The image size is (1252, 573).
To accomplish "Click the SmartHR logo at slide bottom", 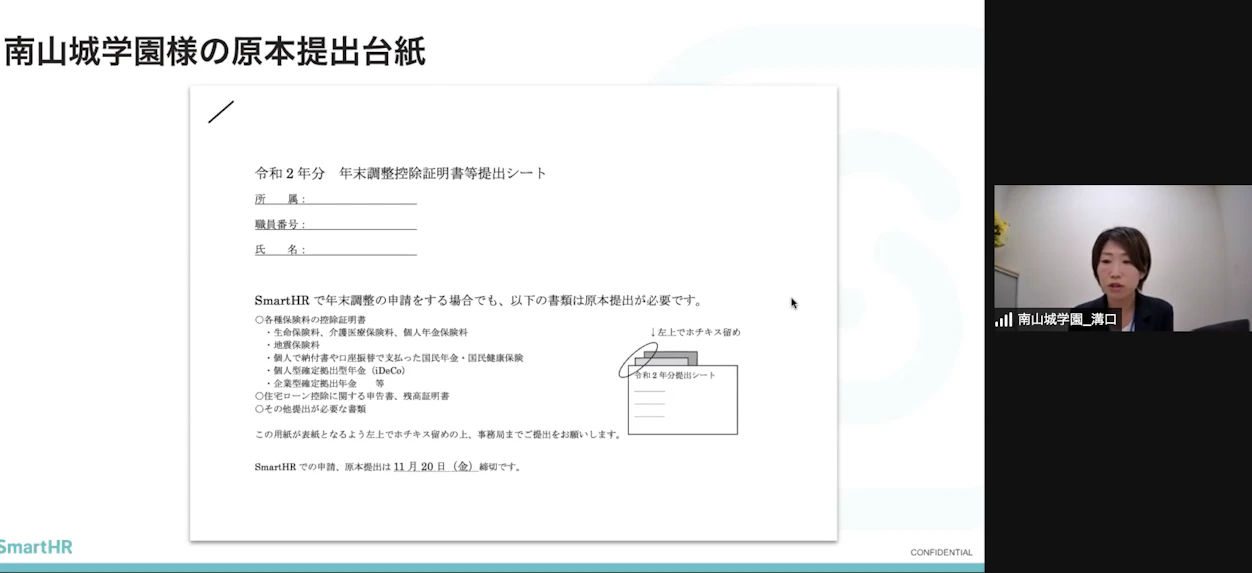I will point(36,547).
